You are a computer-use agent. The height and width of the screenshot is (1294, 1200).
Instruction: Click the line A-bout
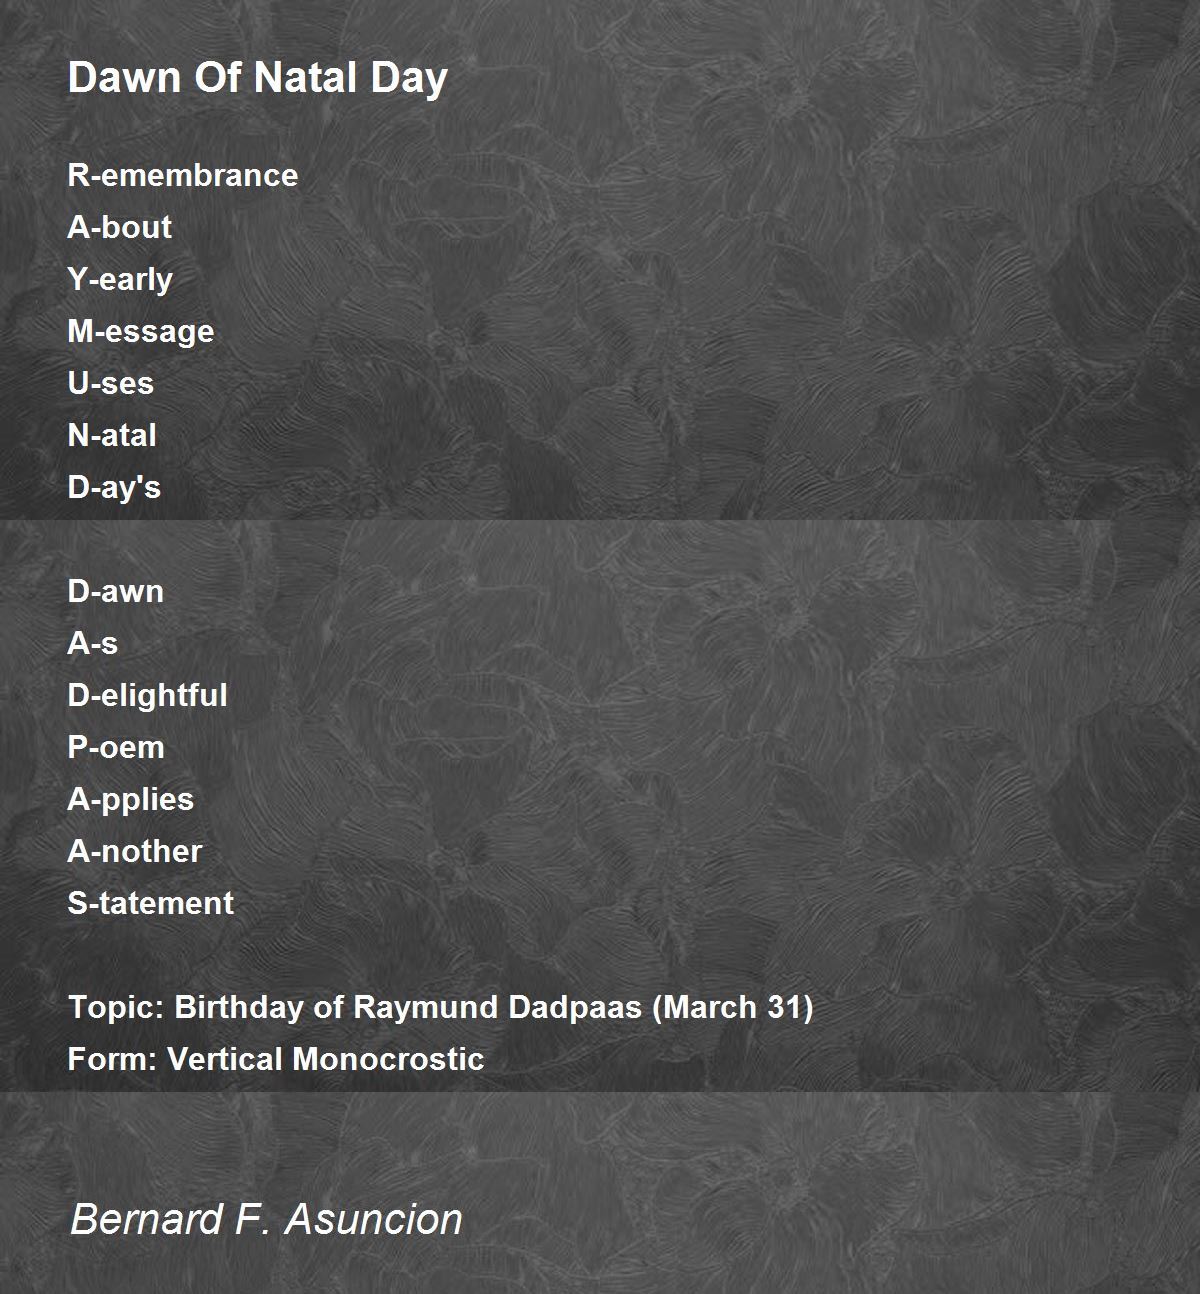(x=119, y=227)
